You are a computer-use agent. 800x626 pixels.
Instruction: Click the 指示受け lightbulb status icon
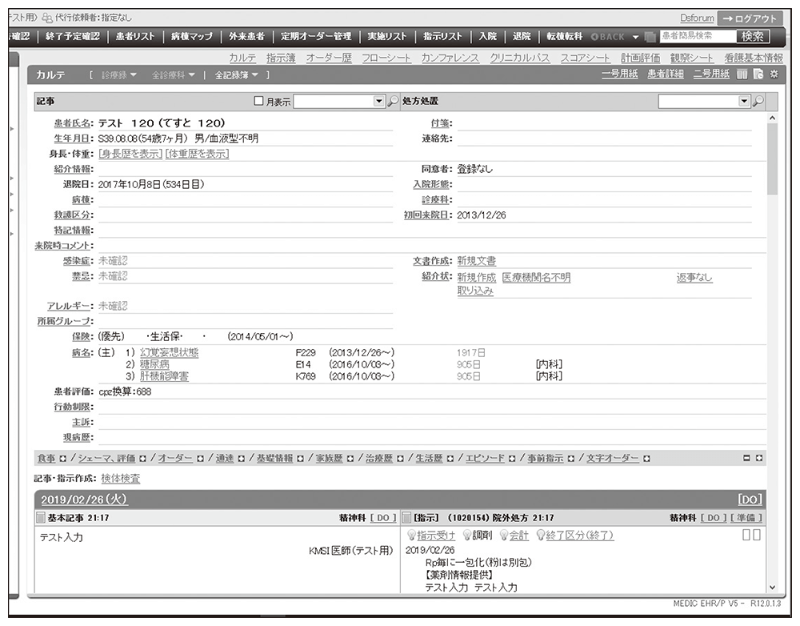coord(411,535)
